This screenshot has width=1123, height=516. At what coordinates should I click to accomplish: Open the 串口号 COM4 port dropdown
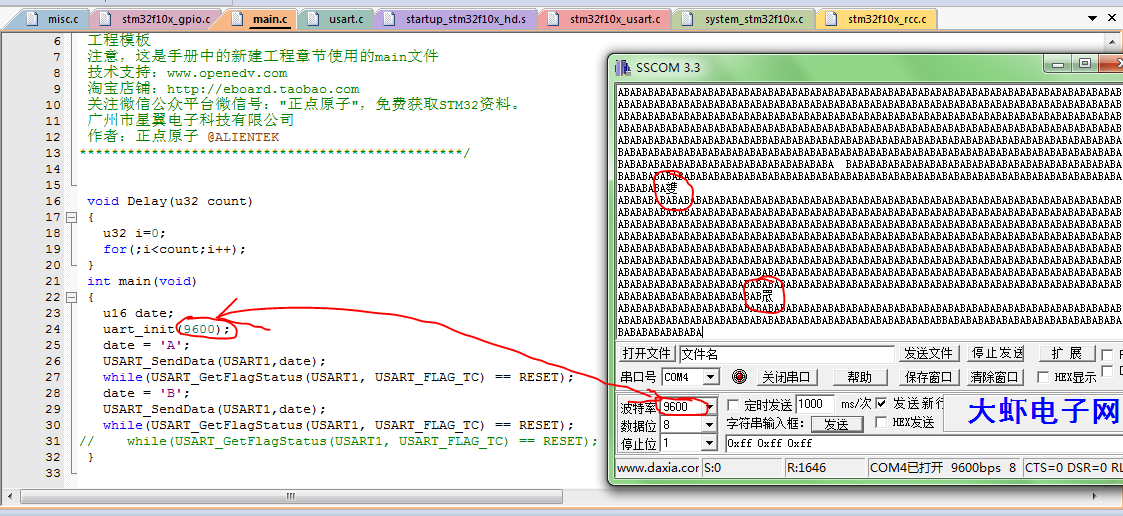coord(710,377)
